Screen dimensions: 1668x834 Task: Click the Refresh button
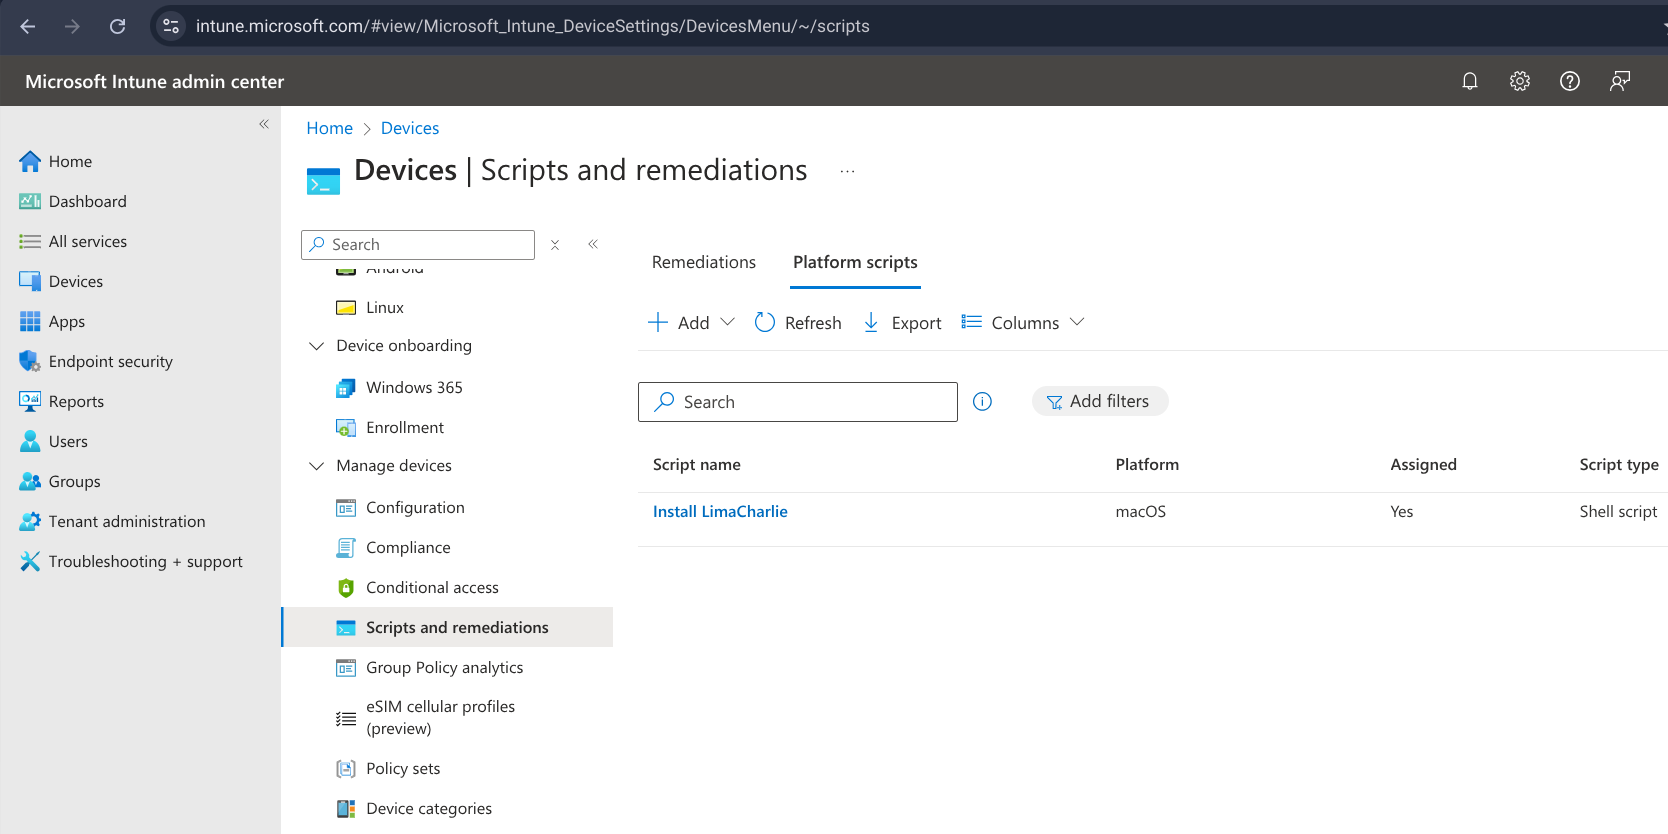pyautogui.click(x=798, y=322)
